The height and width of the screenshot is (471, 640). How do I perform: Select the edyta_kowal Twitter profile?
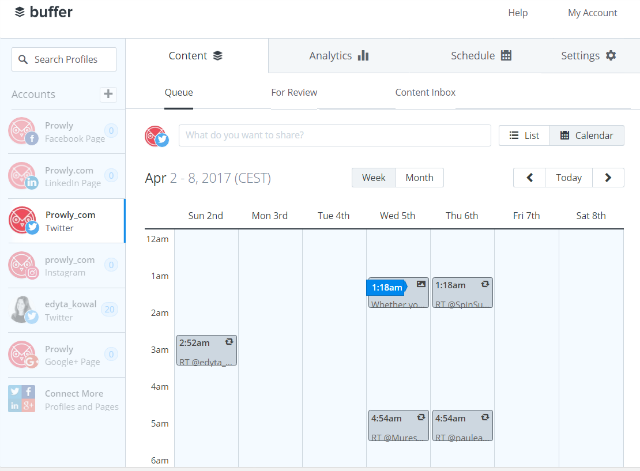(x=66, y=310)
